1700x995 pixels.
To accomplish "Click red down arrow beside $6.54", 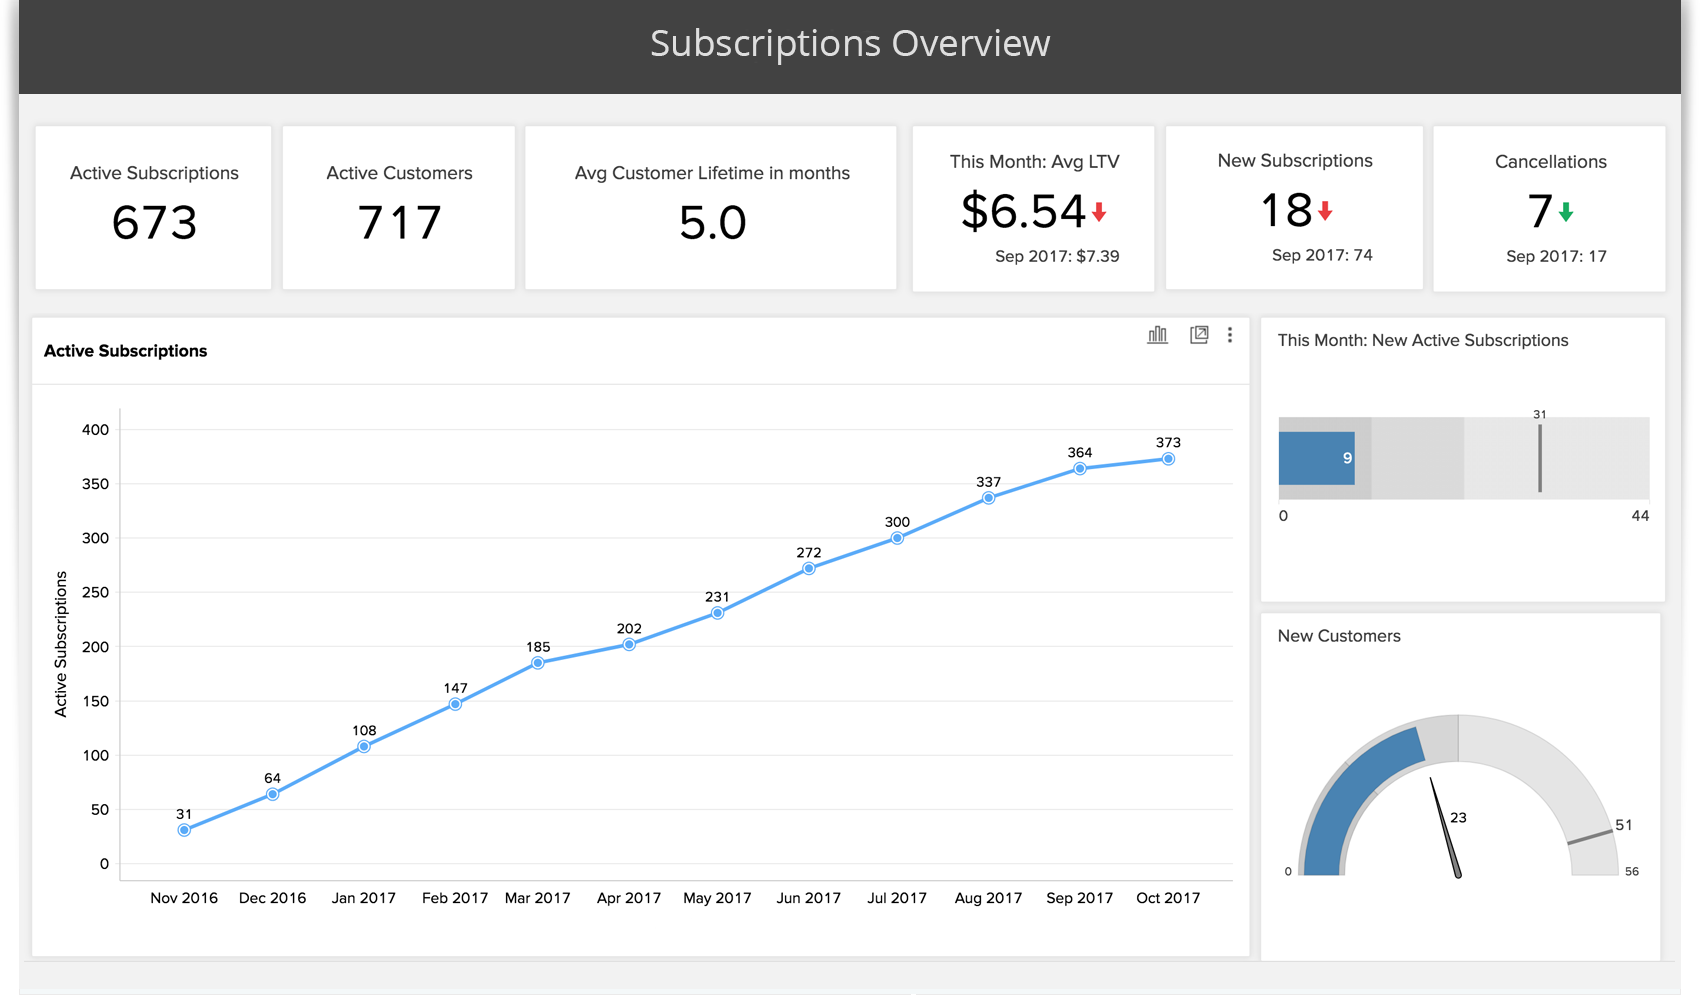I will pos(1099,212).
